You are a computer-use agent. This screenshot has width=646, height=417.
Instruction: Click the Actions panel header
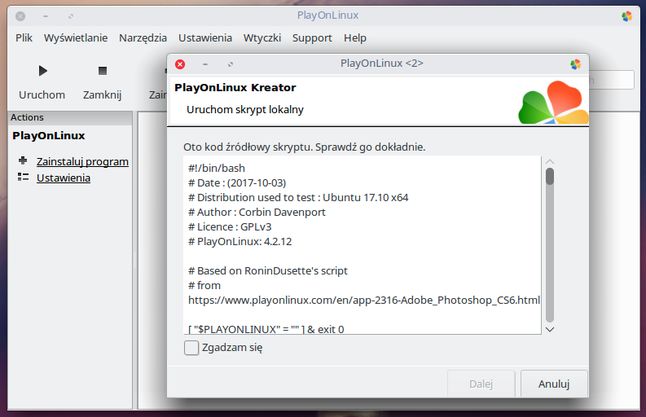[70, 117]
